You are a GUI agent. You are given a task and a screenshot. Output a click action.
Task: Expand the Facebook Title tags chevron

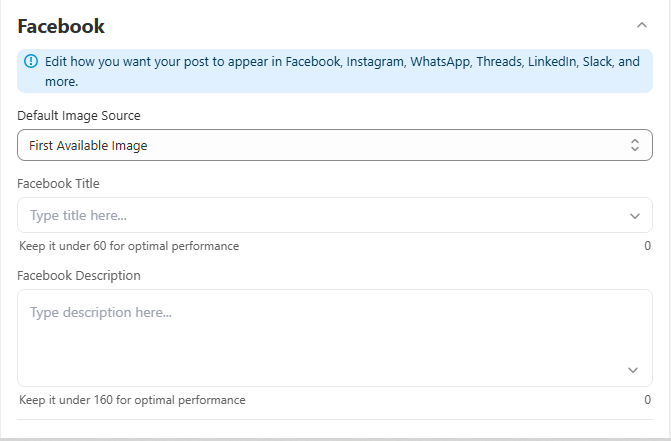click(635, 216)
